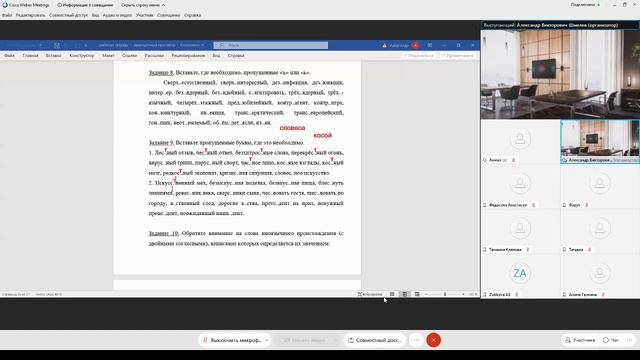The image size is (640, 360).
Task: Select Александр Викторович video thumbnail
Action: pos(600,141)
